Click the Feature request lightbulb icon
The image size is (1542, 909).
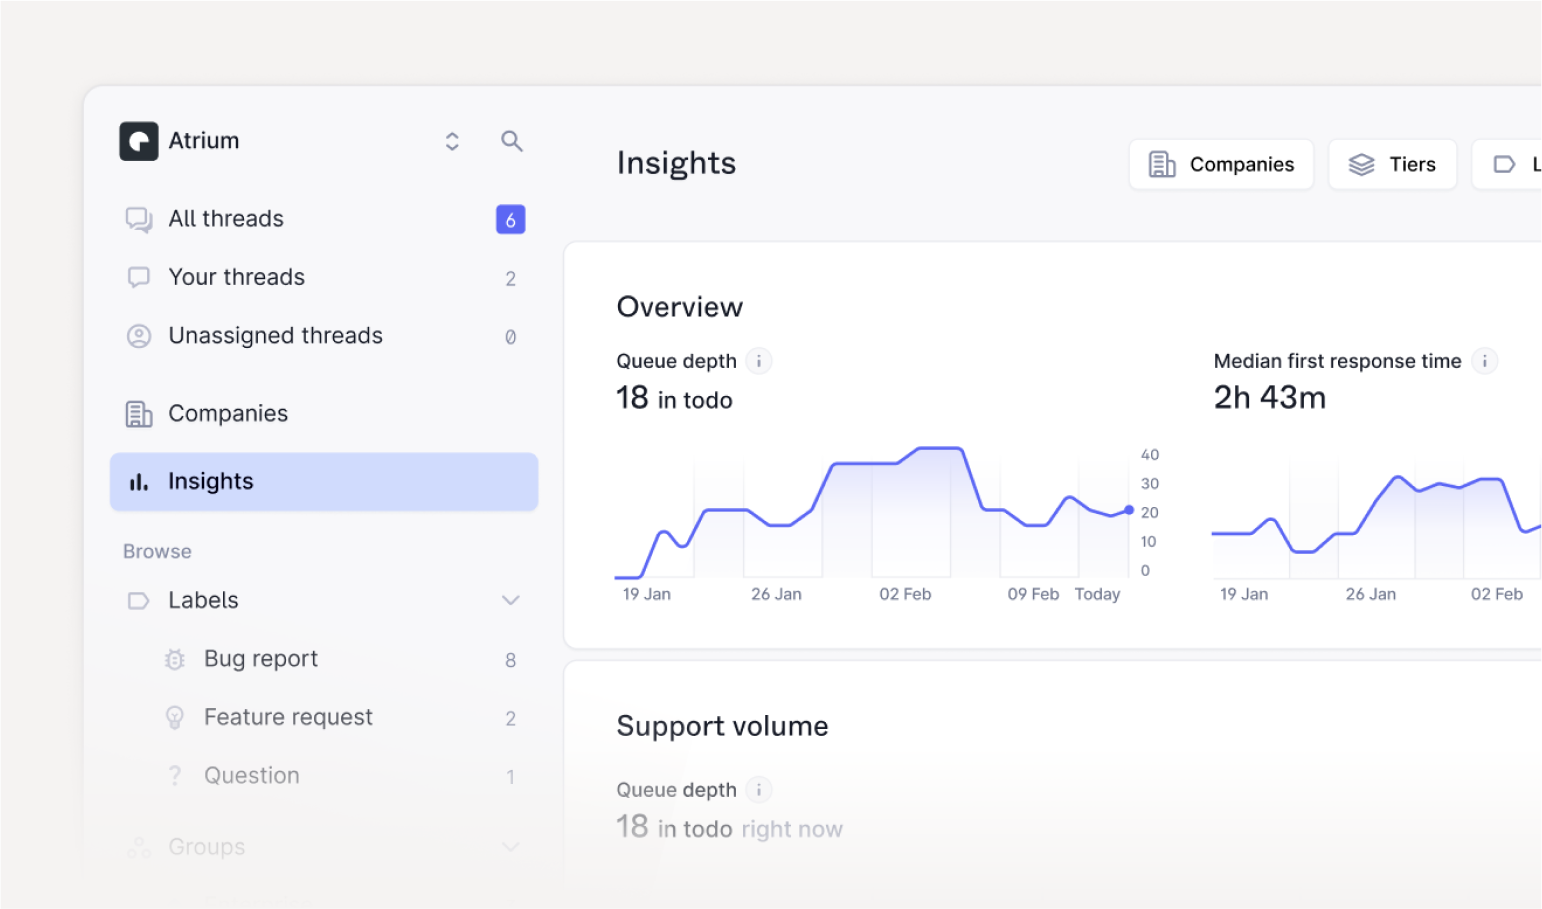coord(175,718)
